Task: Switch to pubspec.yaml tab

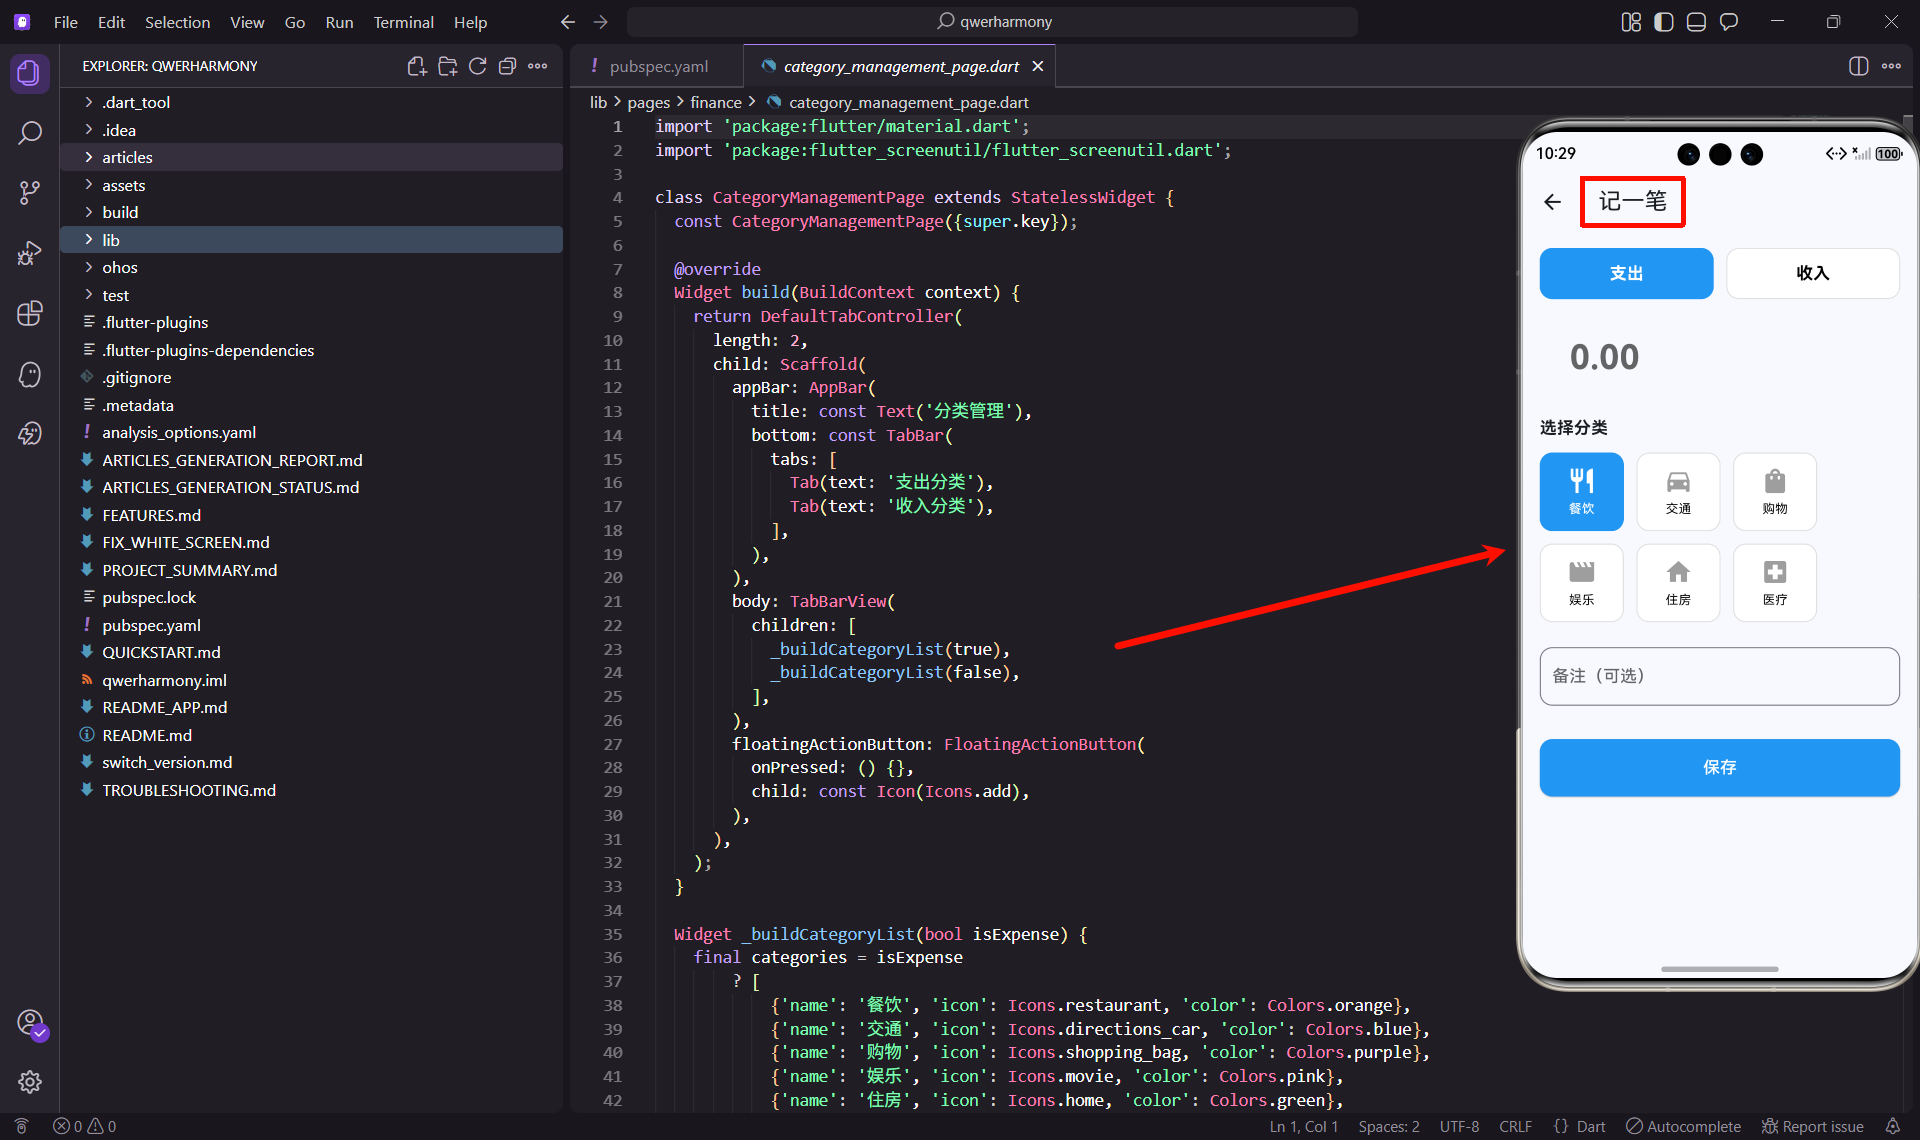Action: pos(658,66)
